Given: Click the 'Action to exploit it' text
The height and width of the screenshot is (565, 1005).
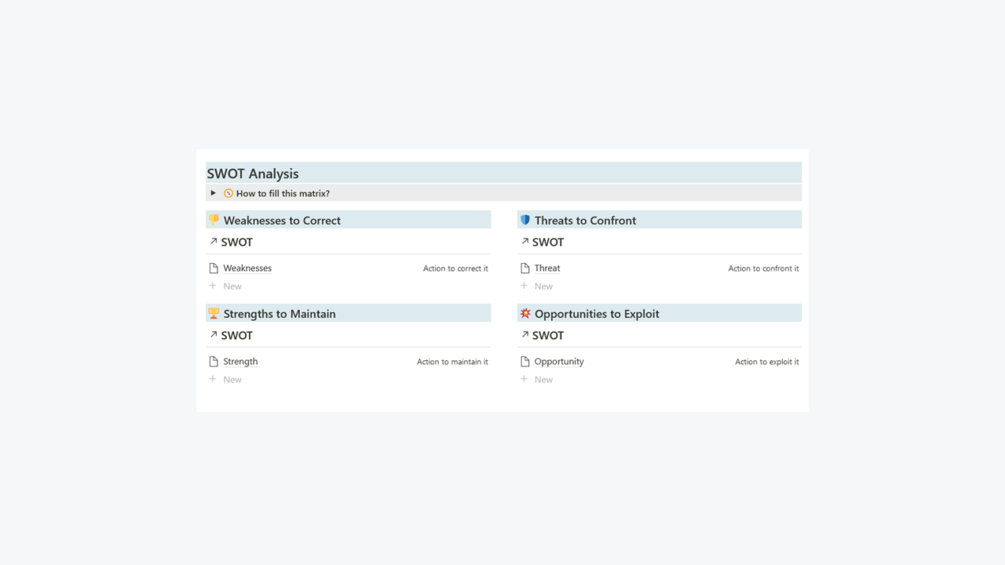Looking at the screenshot, I should tap(766, 362).
